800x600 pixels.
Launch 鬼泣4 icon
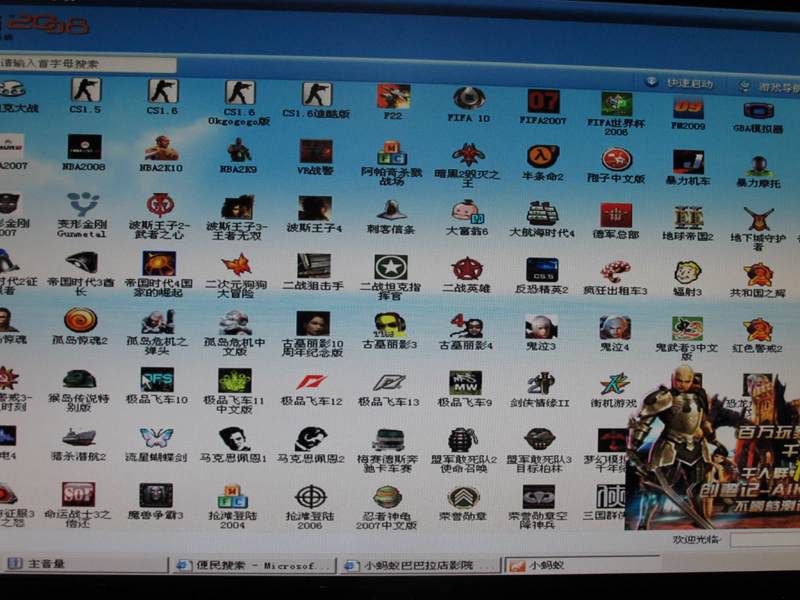click(x=615, y=328)
